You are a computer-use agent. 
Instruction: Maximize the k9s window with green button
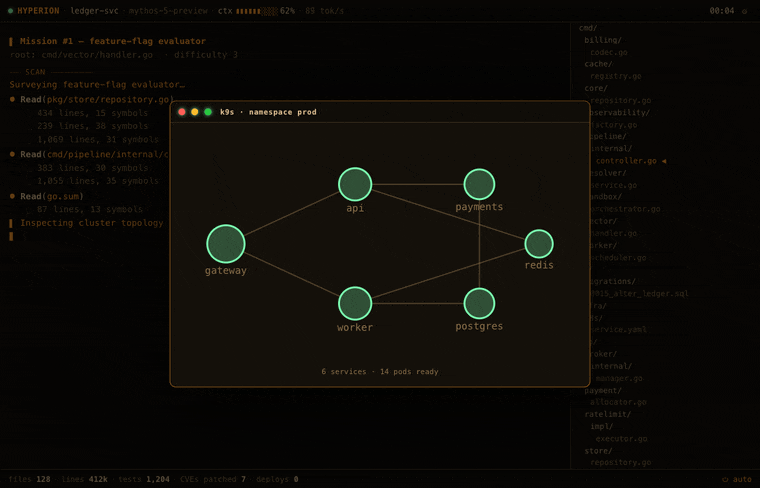point(208,112)
